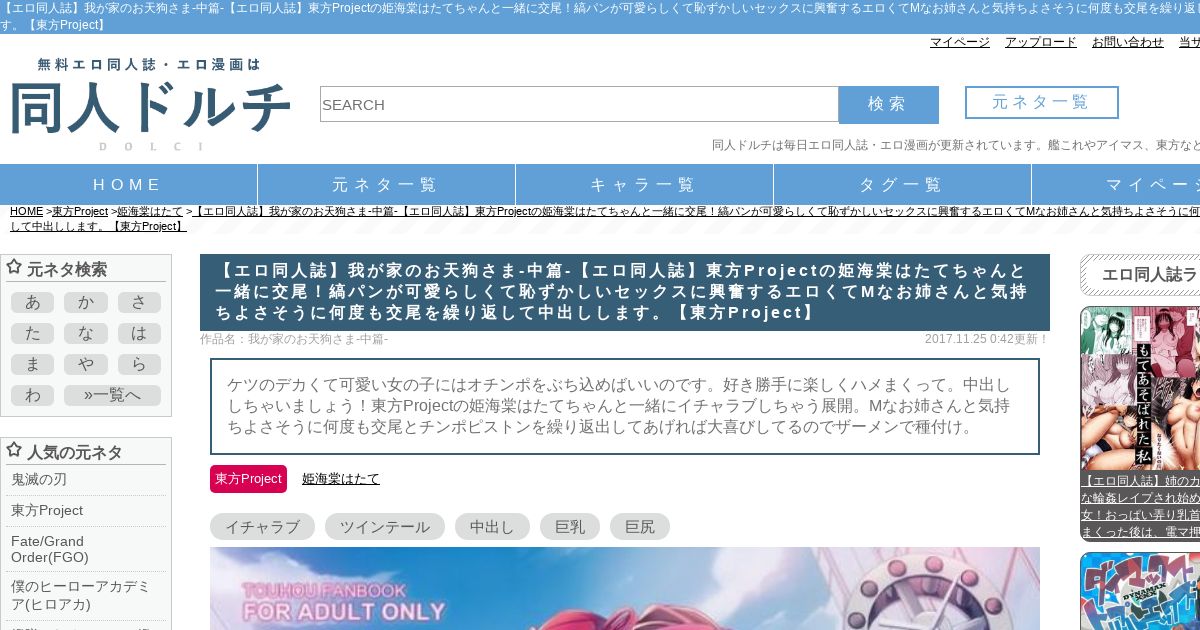The height and width of the screenshot is (630, 1200).
Task: Select 元ネタ一覧 in the blue navigation bar
Action: 386,185
